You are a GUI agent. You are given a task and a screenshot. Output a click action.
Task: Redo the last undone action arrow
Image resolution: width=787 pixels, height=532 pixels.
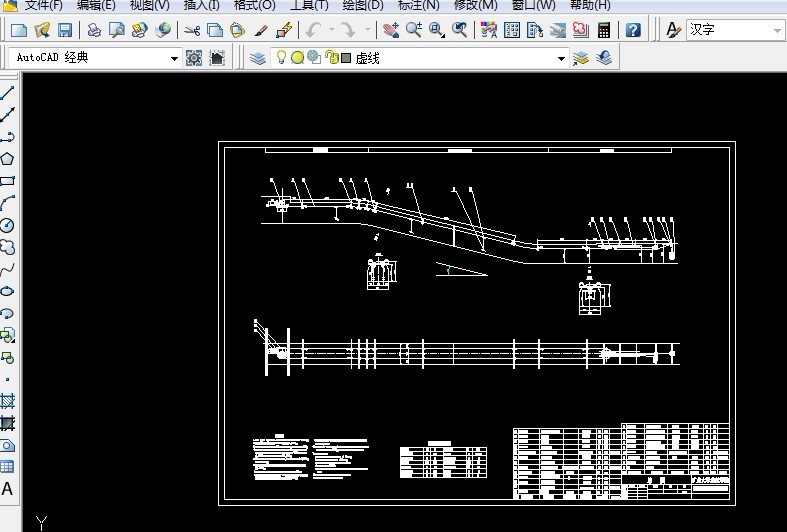[348, 30]
